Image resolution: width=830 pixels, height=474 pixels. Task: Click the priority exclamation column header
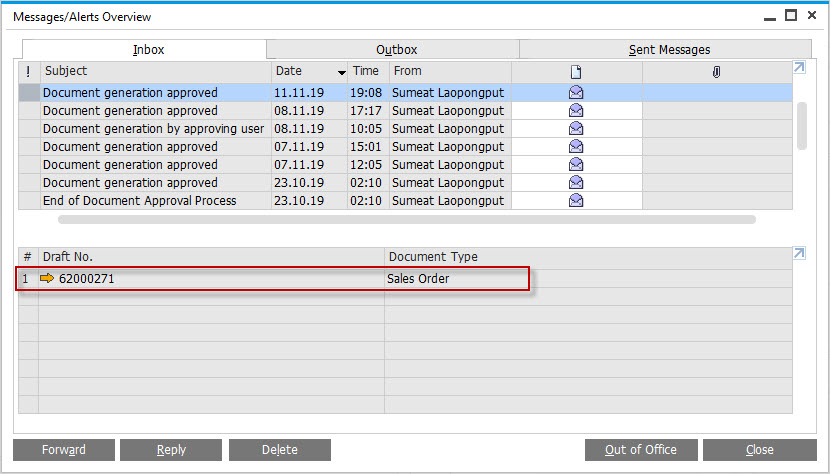click(29, 71)
